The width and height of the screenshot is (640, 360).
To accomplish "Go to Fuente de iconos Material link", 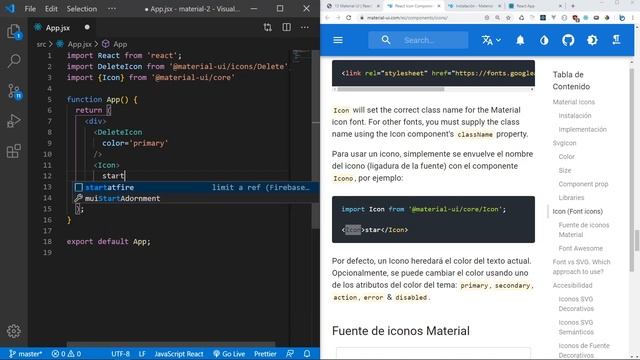I will tap(584, 230).
